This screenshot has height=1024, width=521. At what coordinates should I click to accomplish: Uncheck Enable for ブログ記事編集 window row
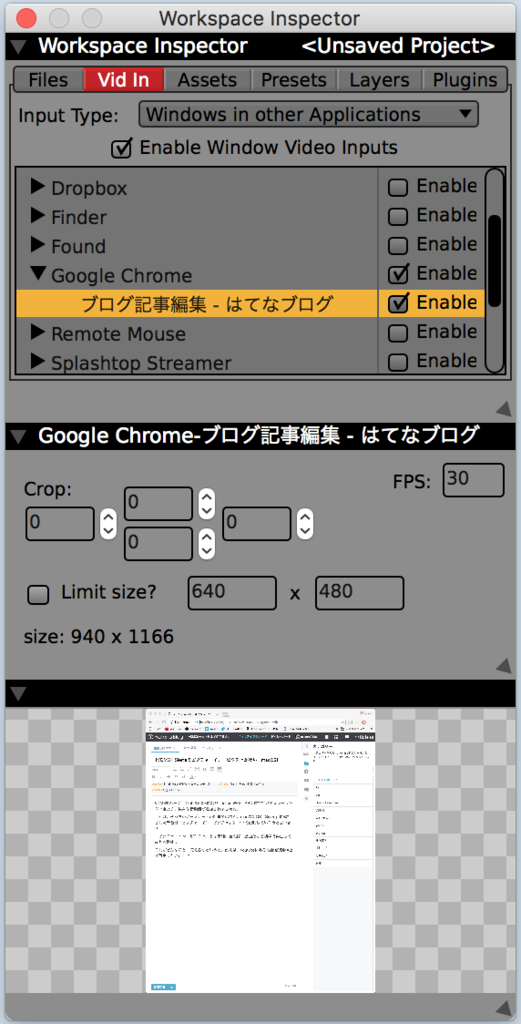coord(398,304)
